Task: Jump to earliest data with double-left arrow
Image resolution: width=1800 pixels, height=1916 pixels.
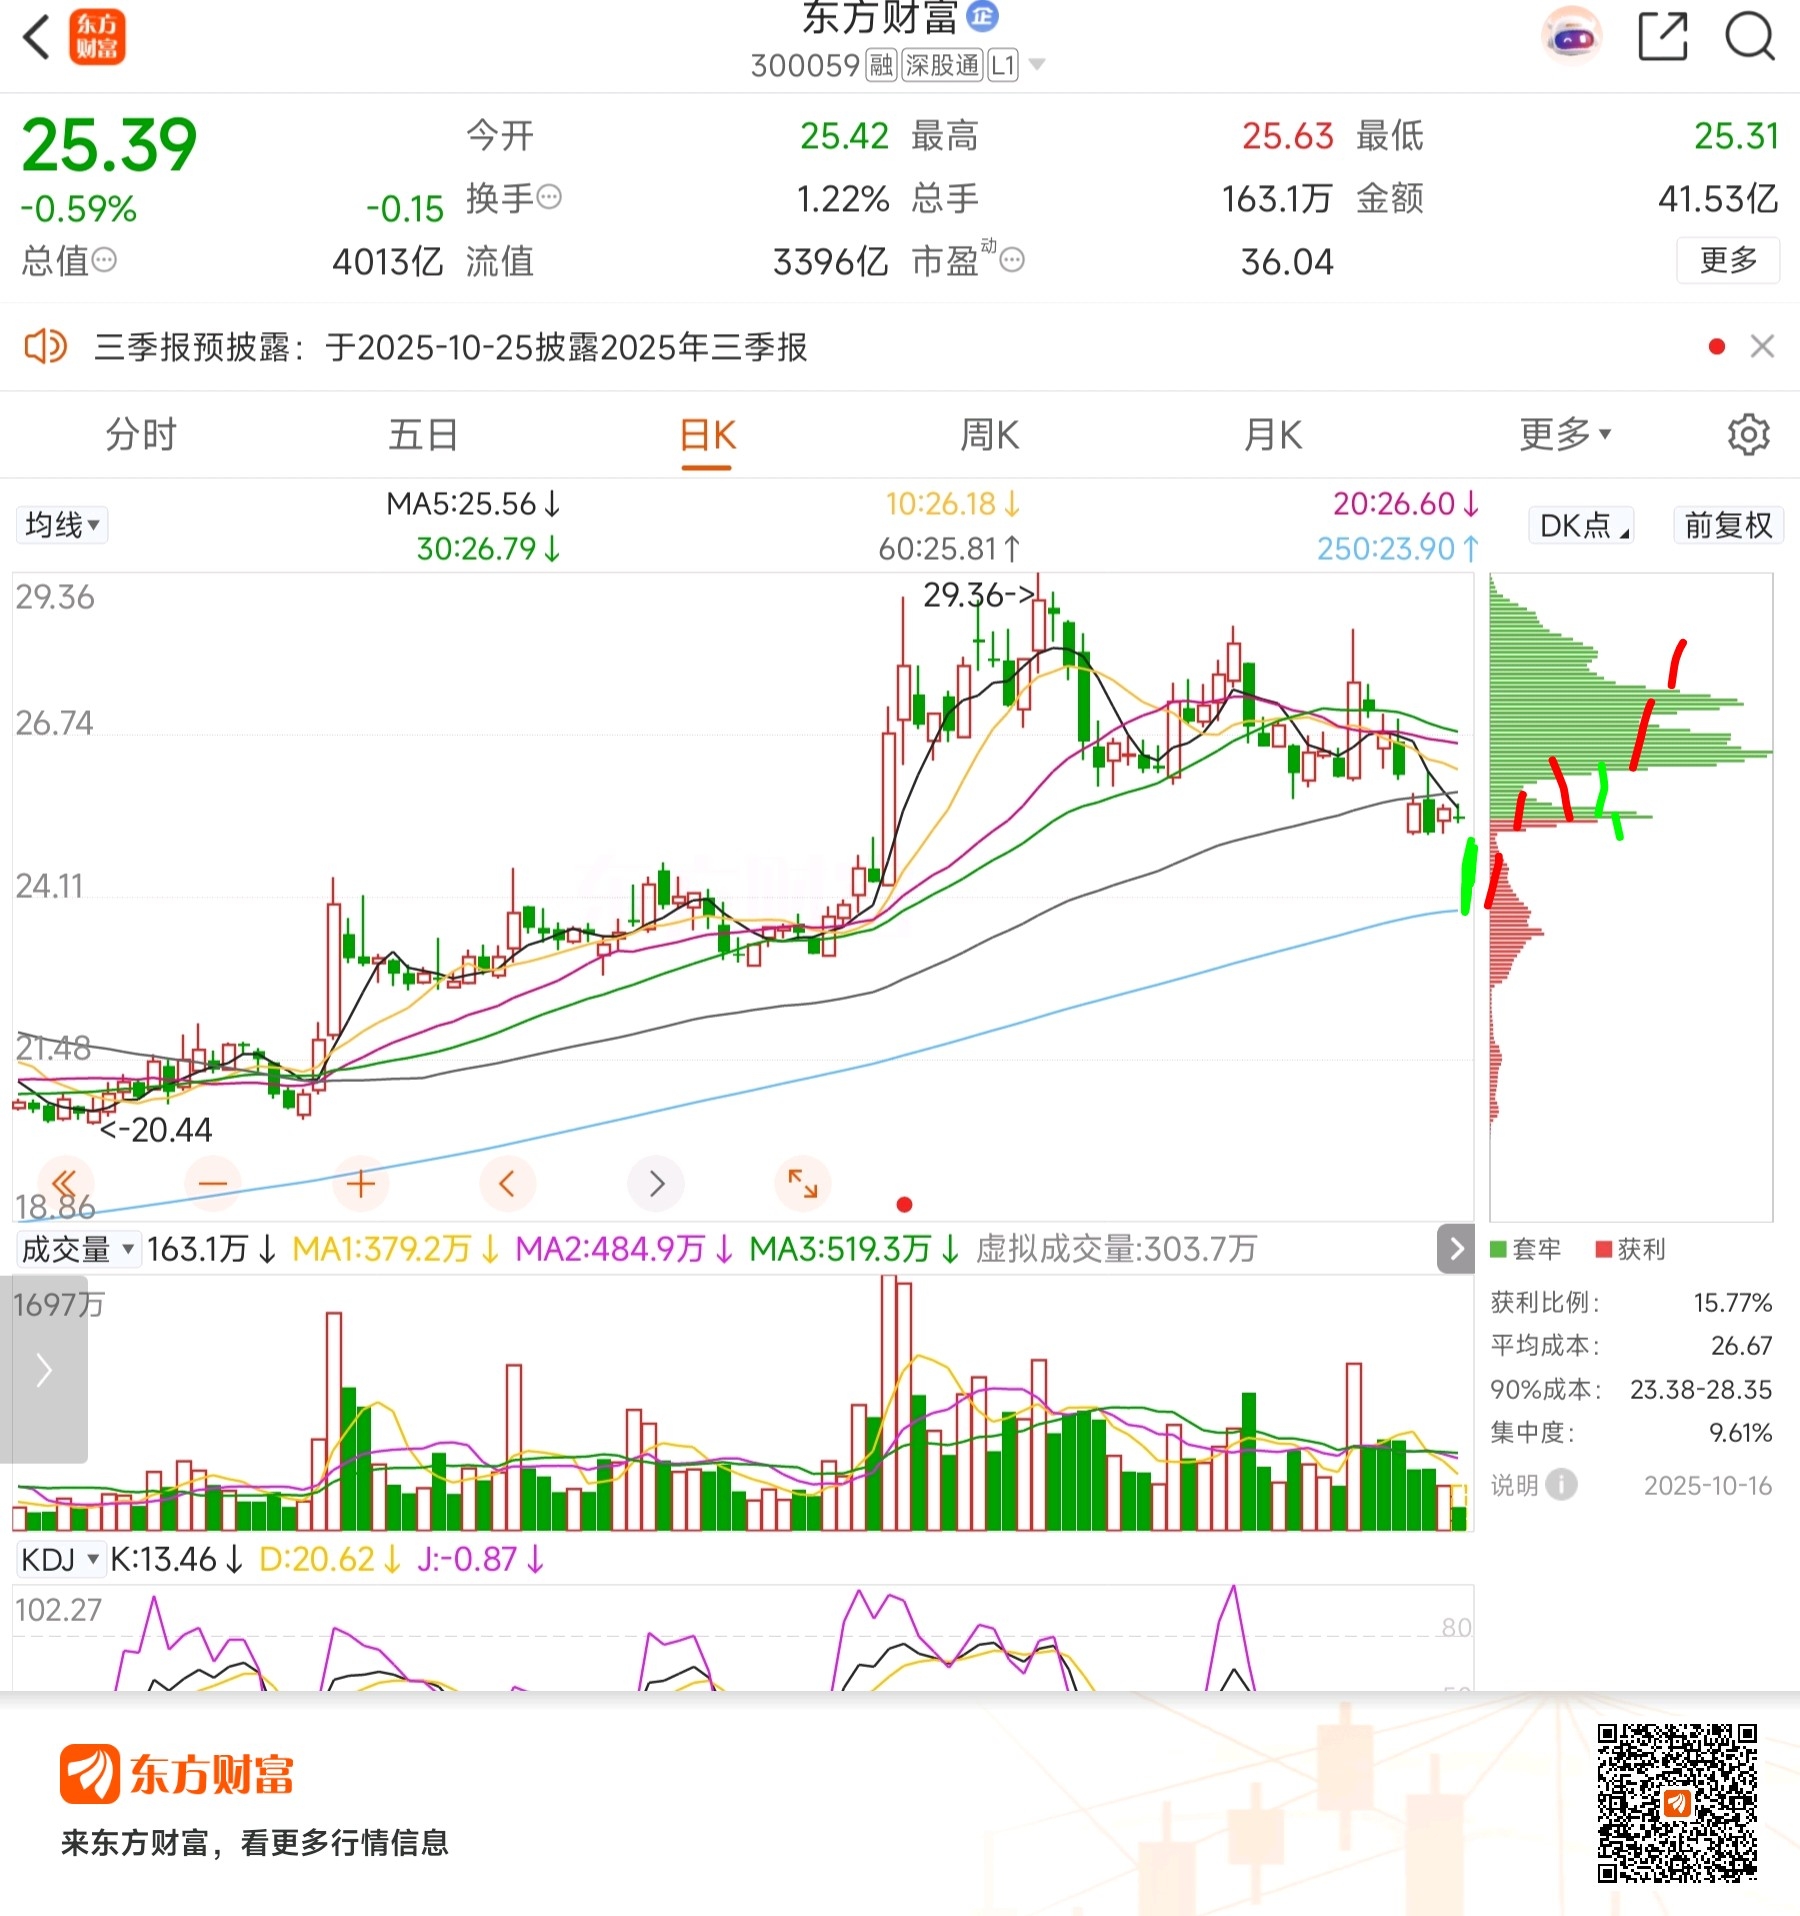Action: 65,1183
